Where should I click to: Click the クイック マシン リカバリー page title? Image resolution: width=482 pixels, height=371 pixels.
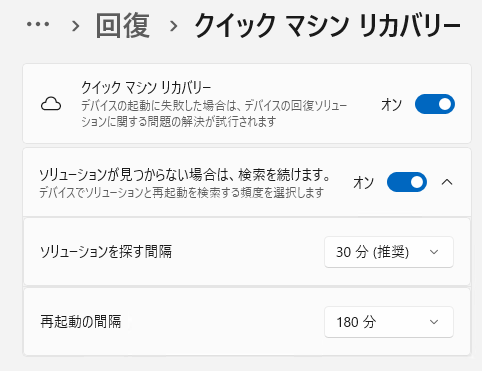point(327,25)
